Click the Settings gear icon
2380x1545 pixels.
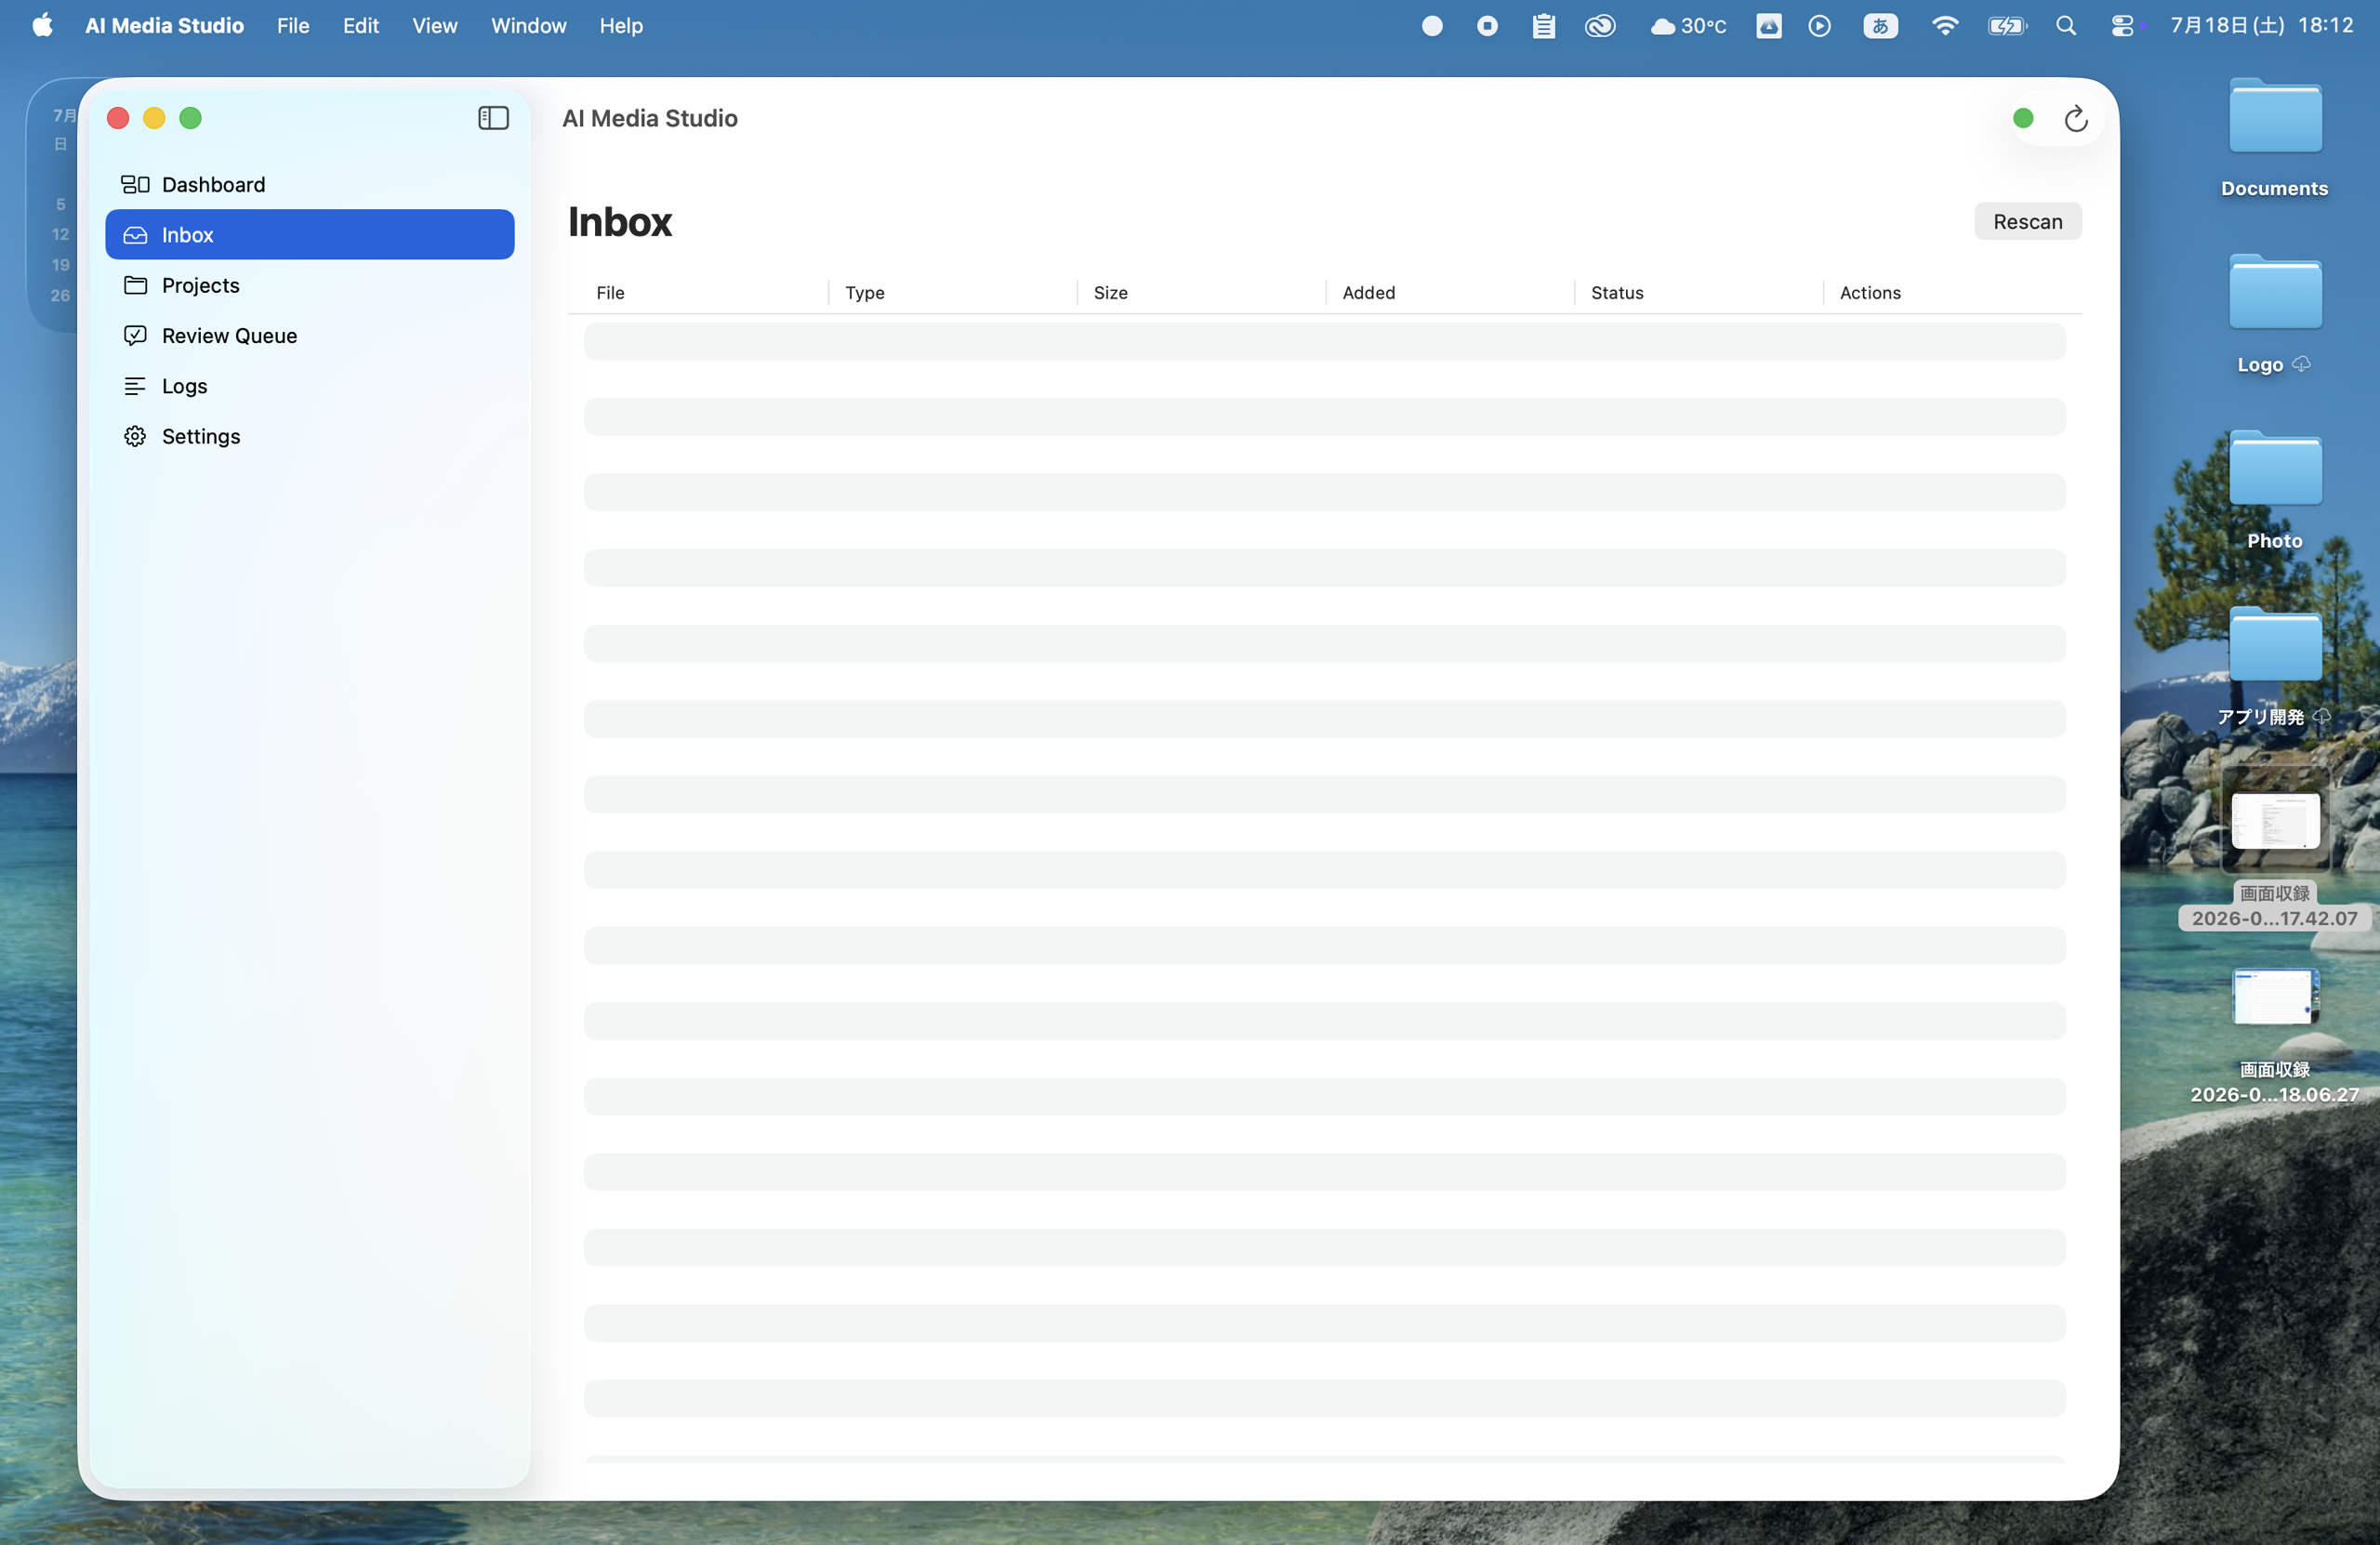click(x=135, y=436)
